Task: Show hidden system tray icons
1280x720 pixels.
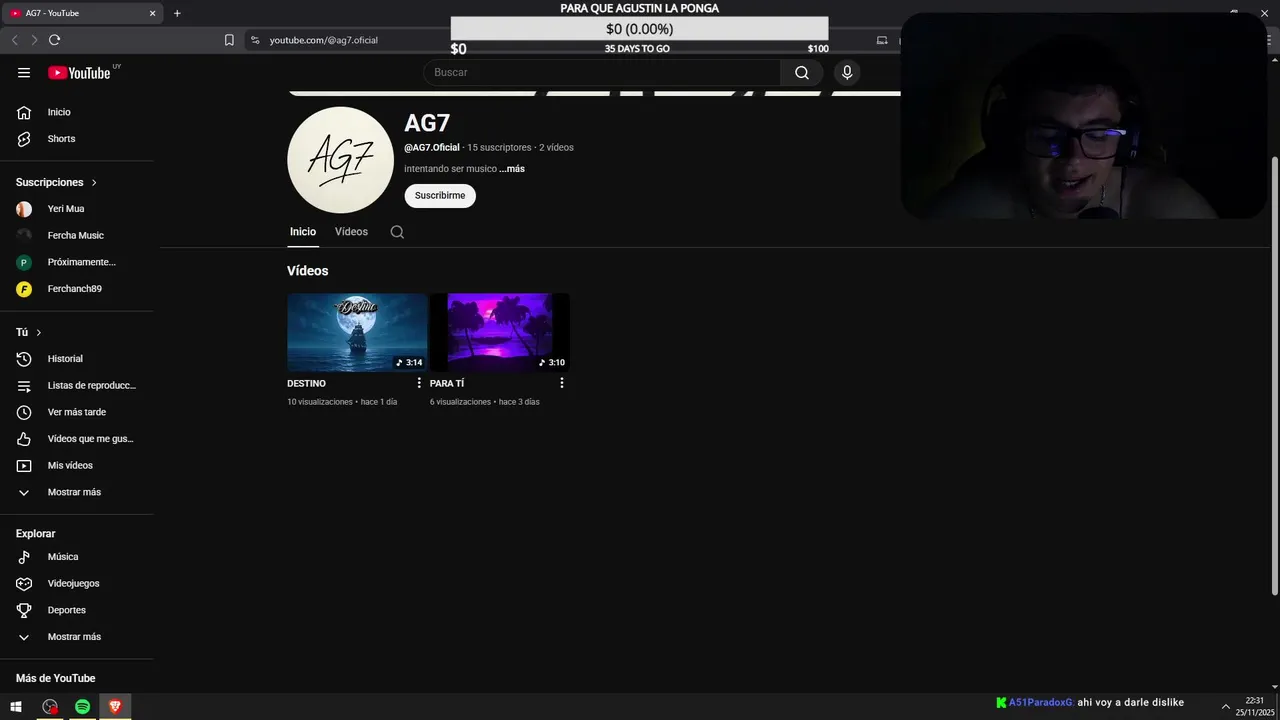Action: point(1225,707)
